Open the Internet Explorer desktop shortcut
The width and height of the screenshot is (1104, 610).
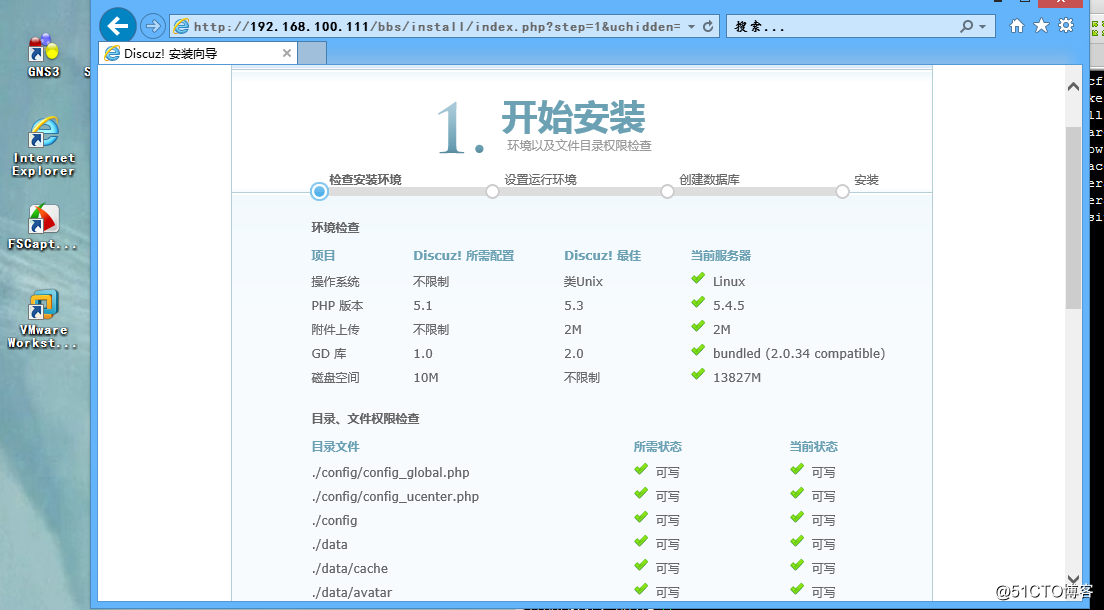point(43,147)
